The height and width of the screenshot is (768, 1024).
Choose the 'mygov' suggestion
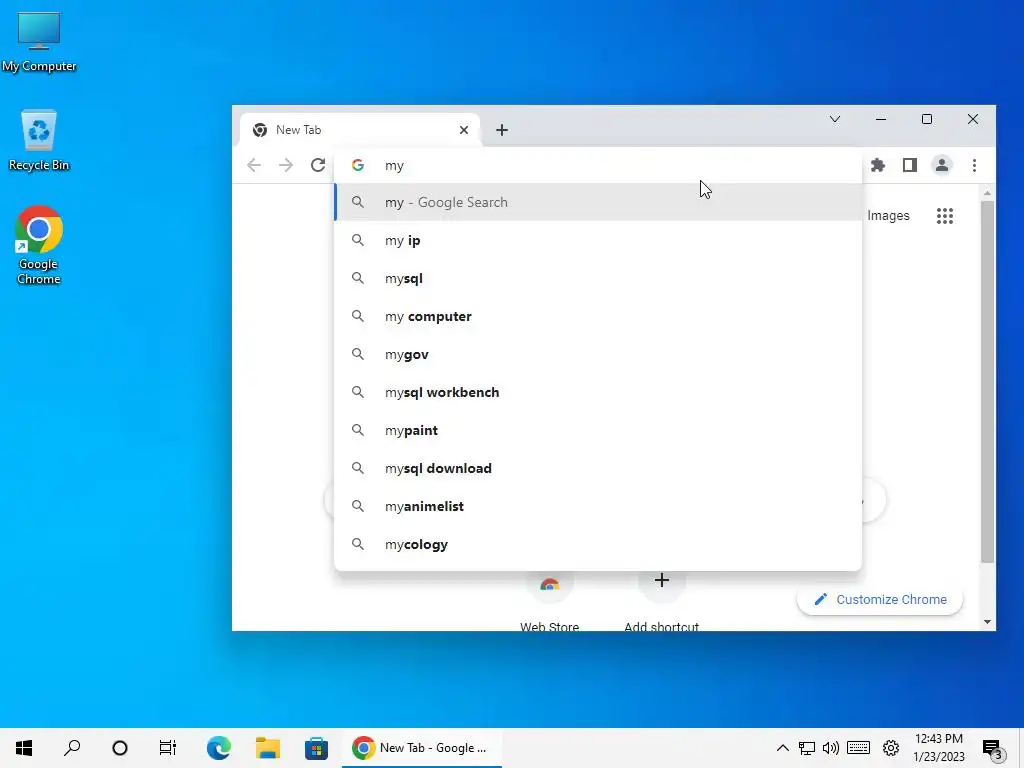[598, 354]
